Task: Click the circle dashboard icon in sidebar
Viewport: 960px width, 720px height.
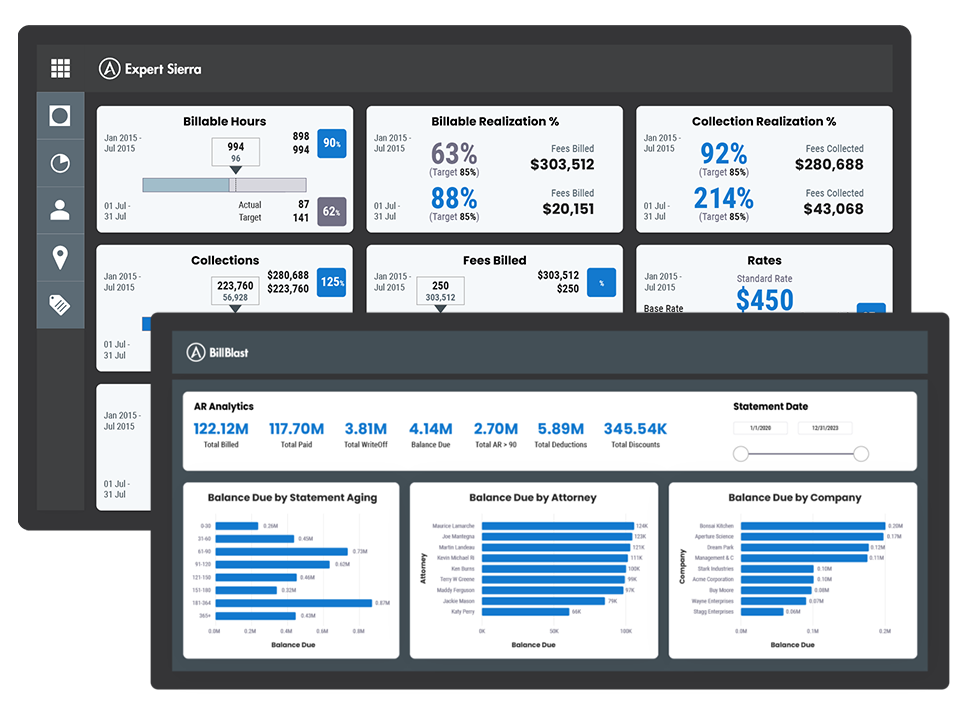Action: 60,116
